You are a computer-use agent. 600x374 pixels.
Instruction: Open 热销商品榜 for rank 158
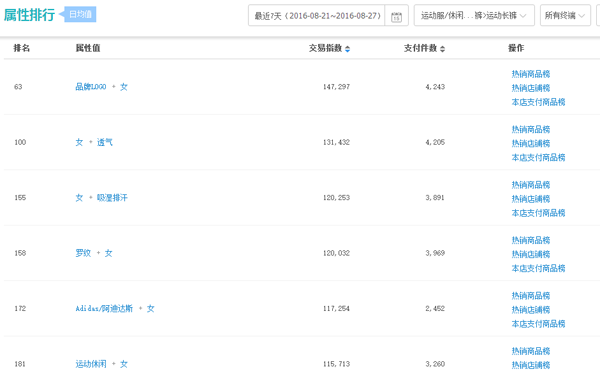pos(531,240)
